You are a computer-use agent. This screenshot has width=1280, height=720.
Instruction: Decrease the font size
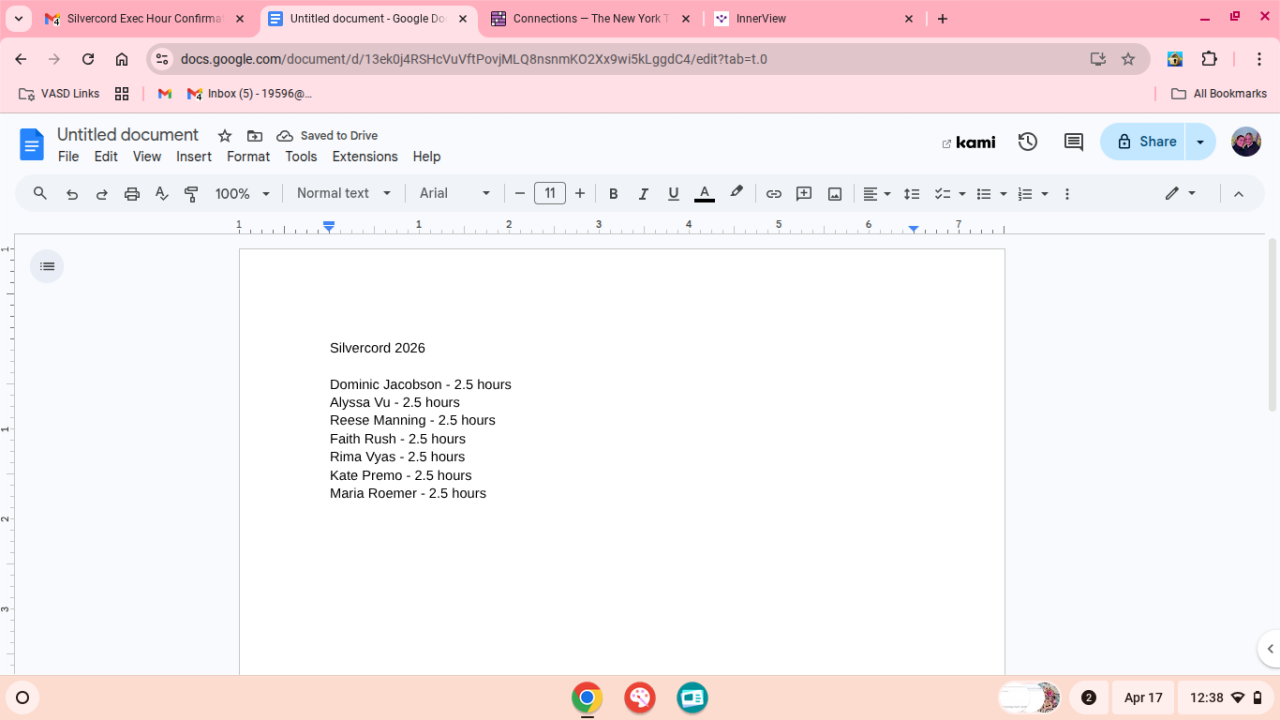click(520, 194)
